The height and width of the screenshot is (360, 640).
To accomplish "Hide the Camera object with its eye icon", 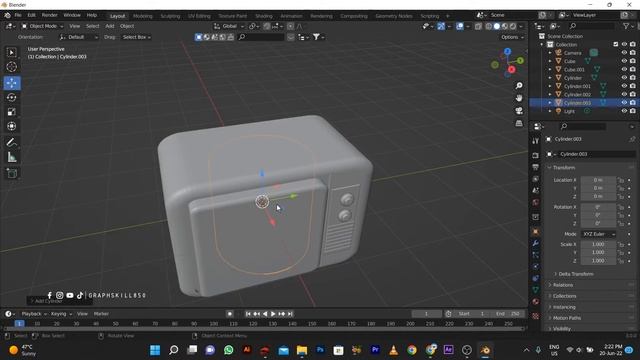I will pyautogui.click(x=624, y=53).
